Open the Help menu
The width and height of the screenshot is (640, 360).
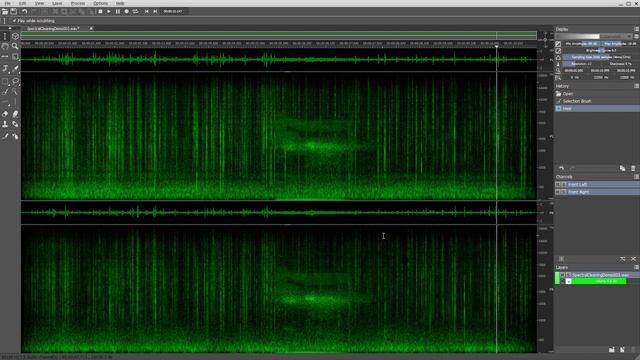[120, 3]
